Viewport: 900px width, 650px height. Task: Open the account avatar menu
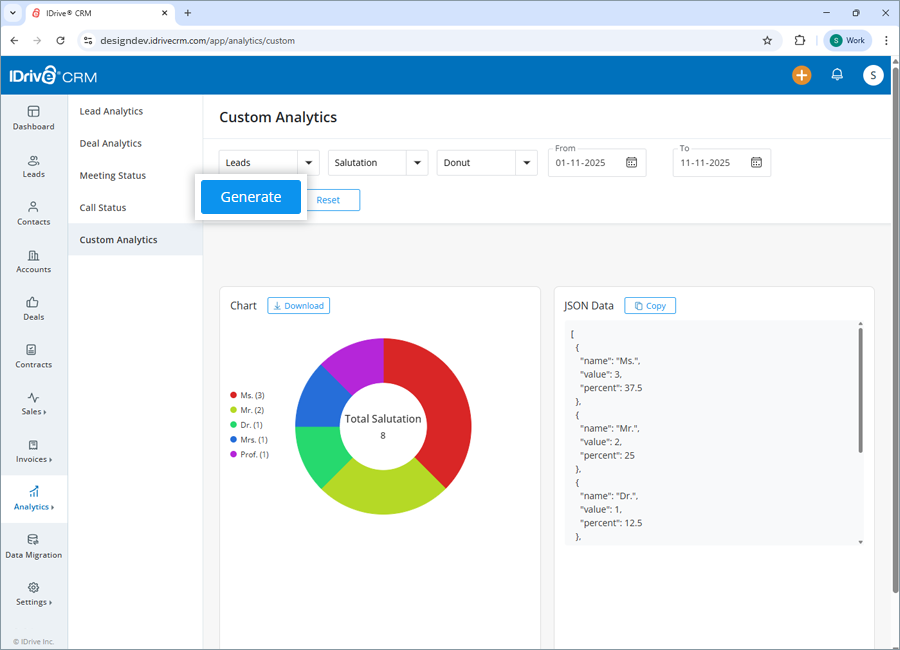click(x=873, y=75)
